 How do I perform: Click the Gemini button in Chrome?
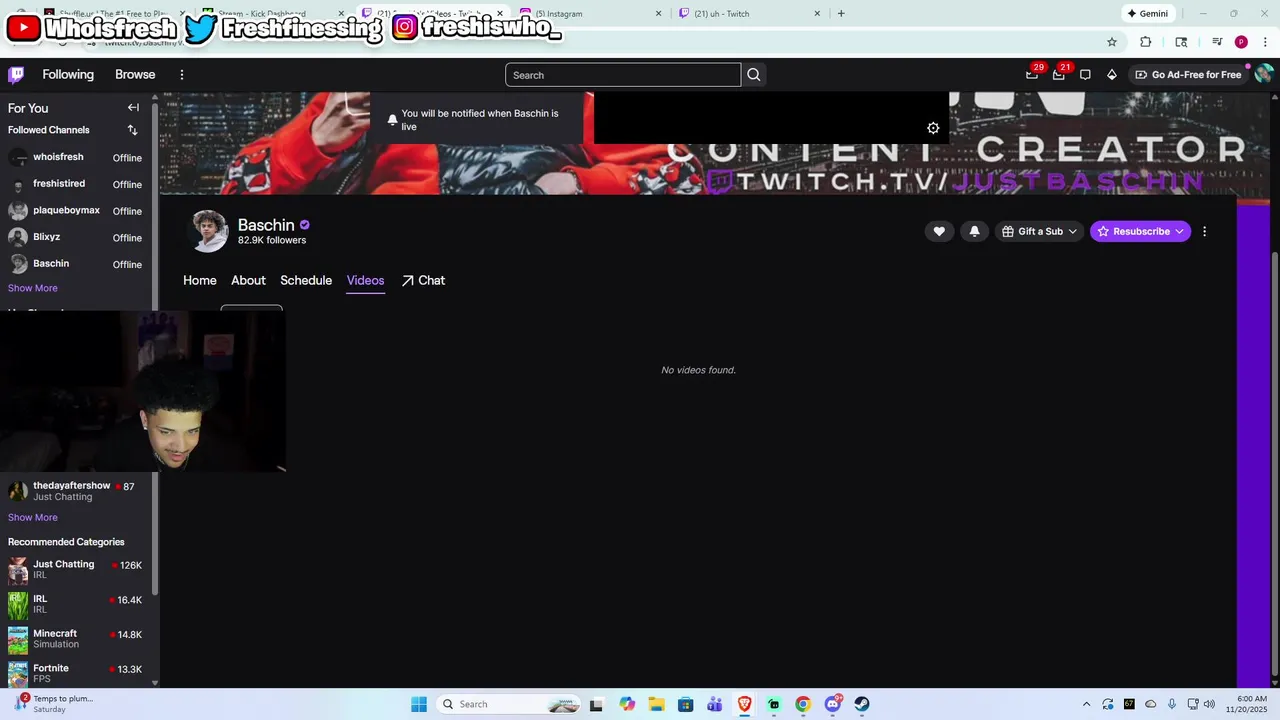pyautogui.click(x=1147, y=14)
